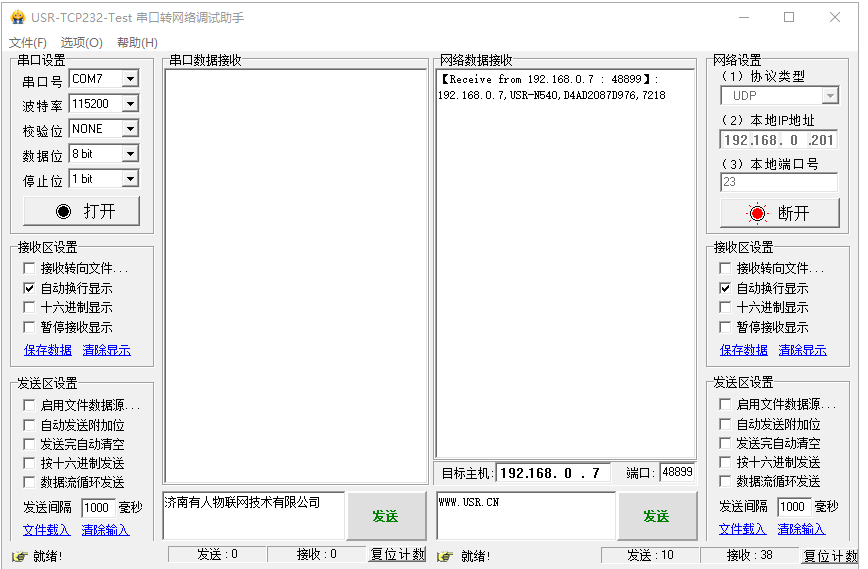Open the 文件(F) menu
The width and height of the screenshot is (868, 569).
coord(28,43)
